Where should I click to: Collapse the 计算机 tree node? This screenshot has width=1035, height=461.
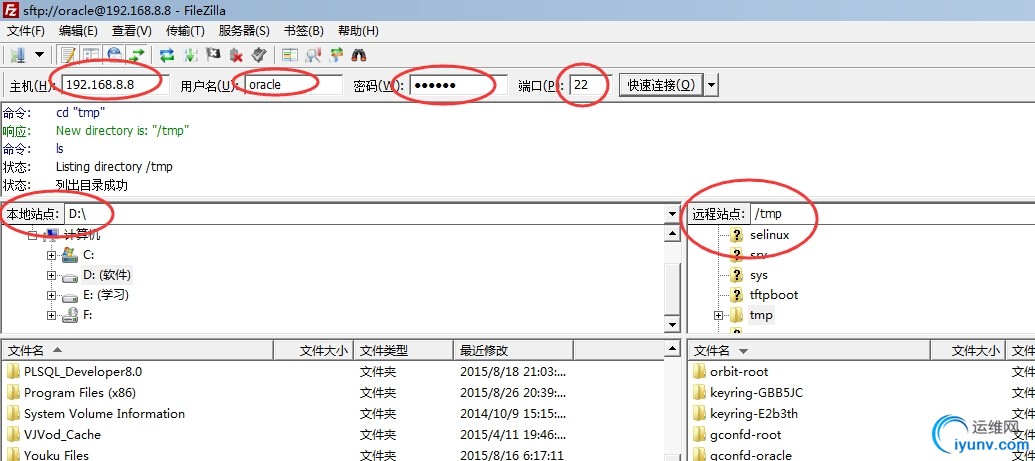coord(32,235)
